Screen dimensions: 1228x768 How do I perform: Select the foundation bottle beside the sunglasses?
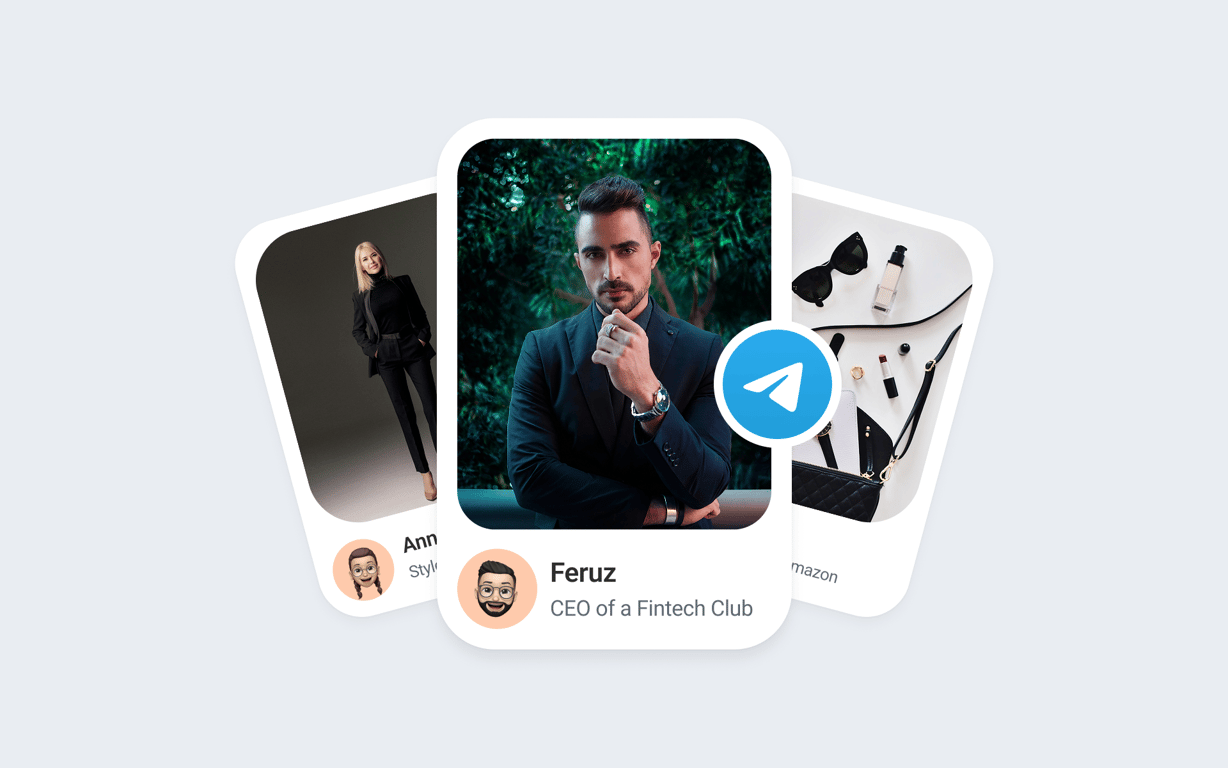pyautogui.click(x=888, y=277)
